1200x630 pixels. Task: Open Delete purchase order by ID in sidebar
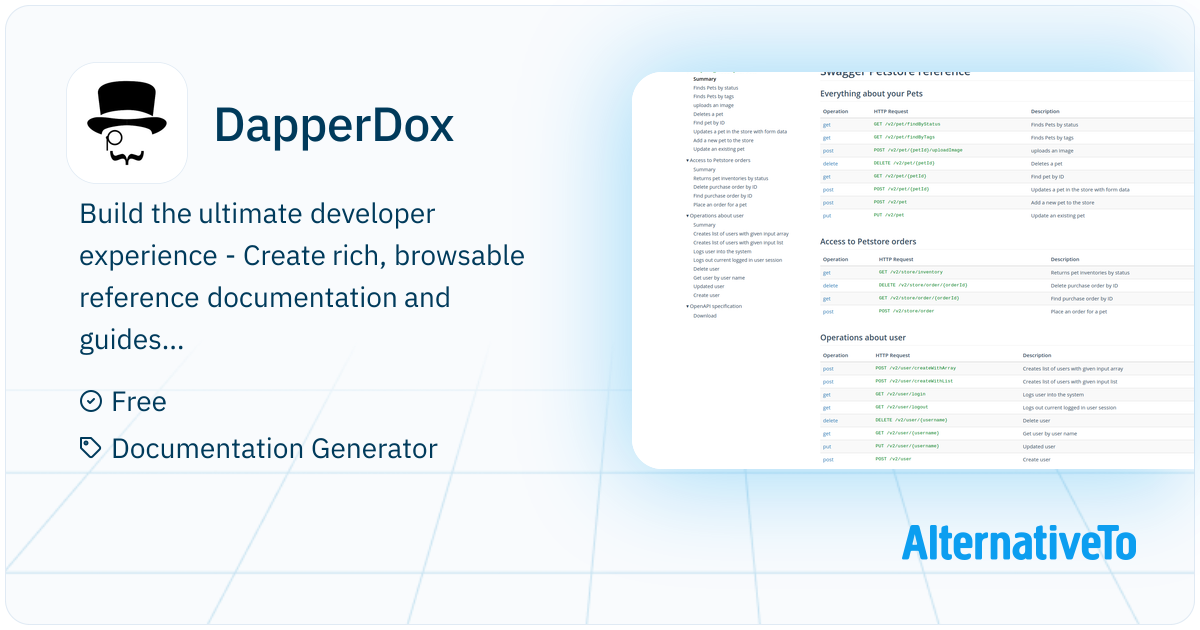pos(725,187)
